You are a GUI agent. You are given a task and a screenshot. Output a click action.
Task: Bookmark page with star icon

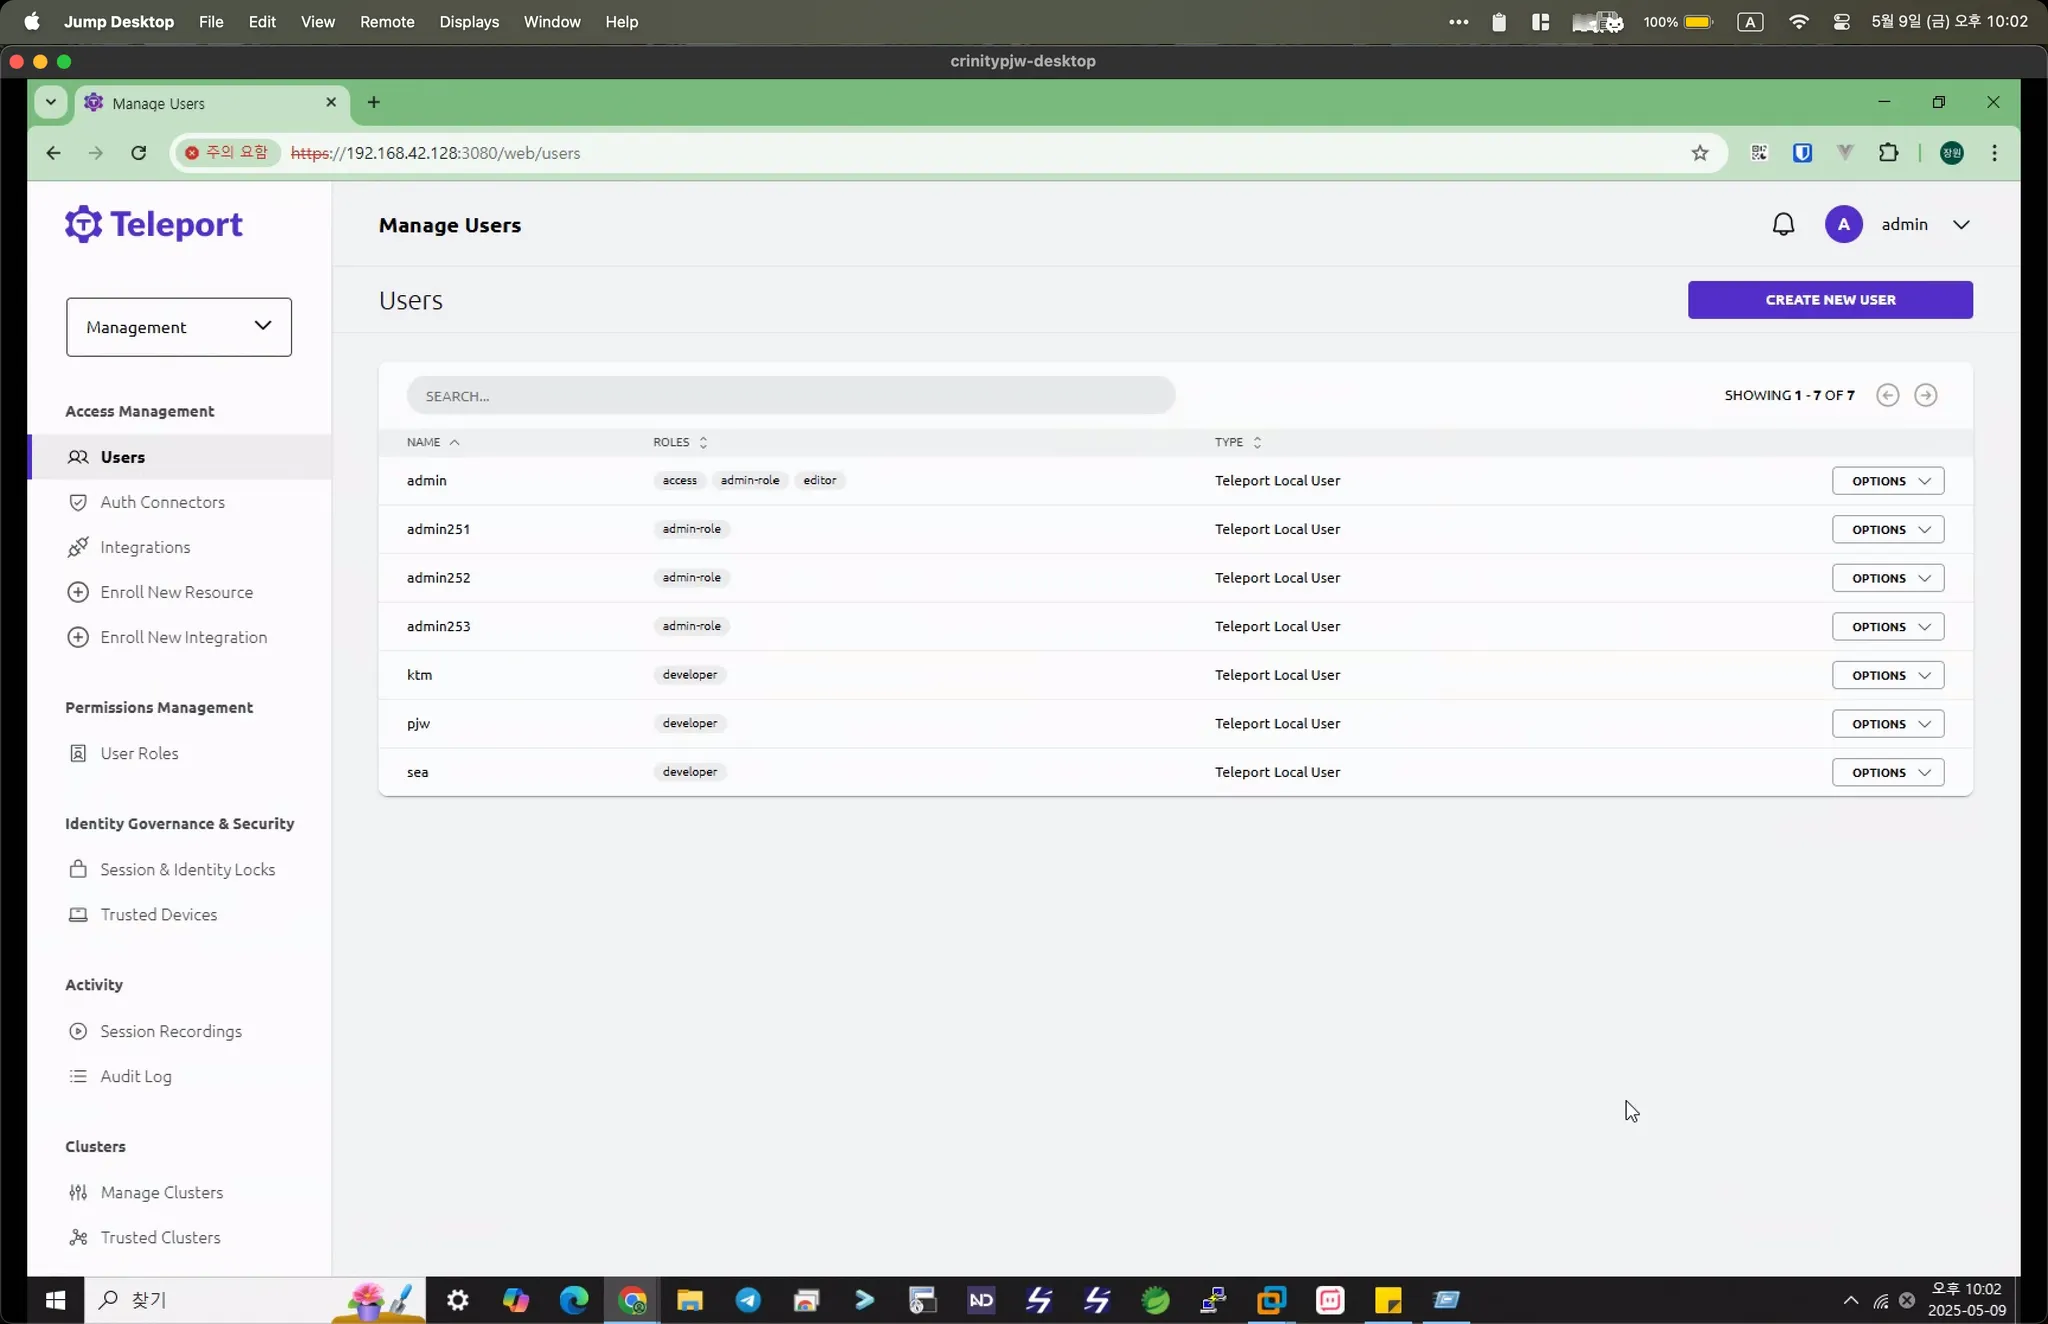click(x=1699, y=153)
